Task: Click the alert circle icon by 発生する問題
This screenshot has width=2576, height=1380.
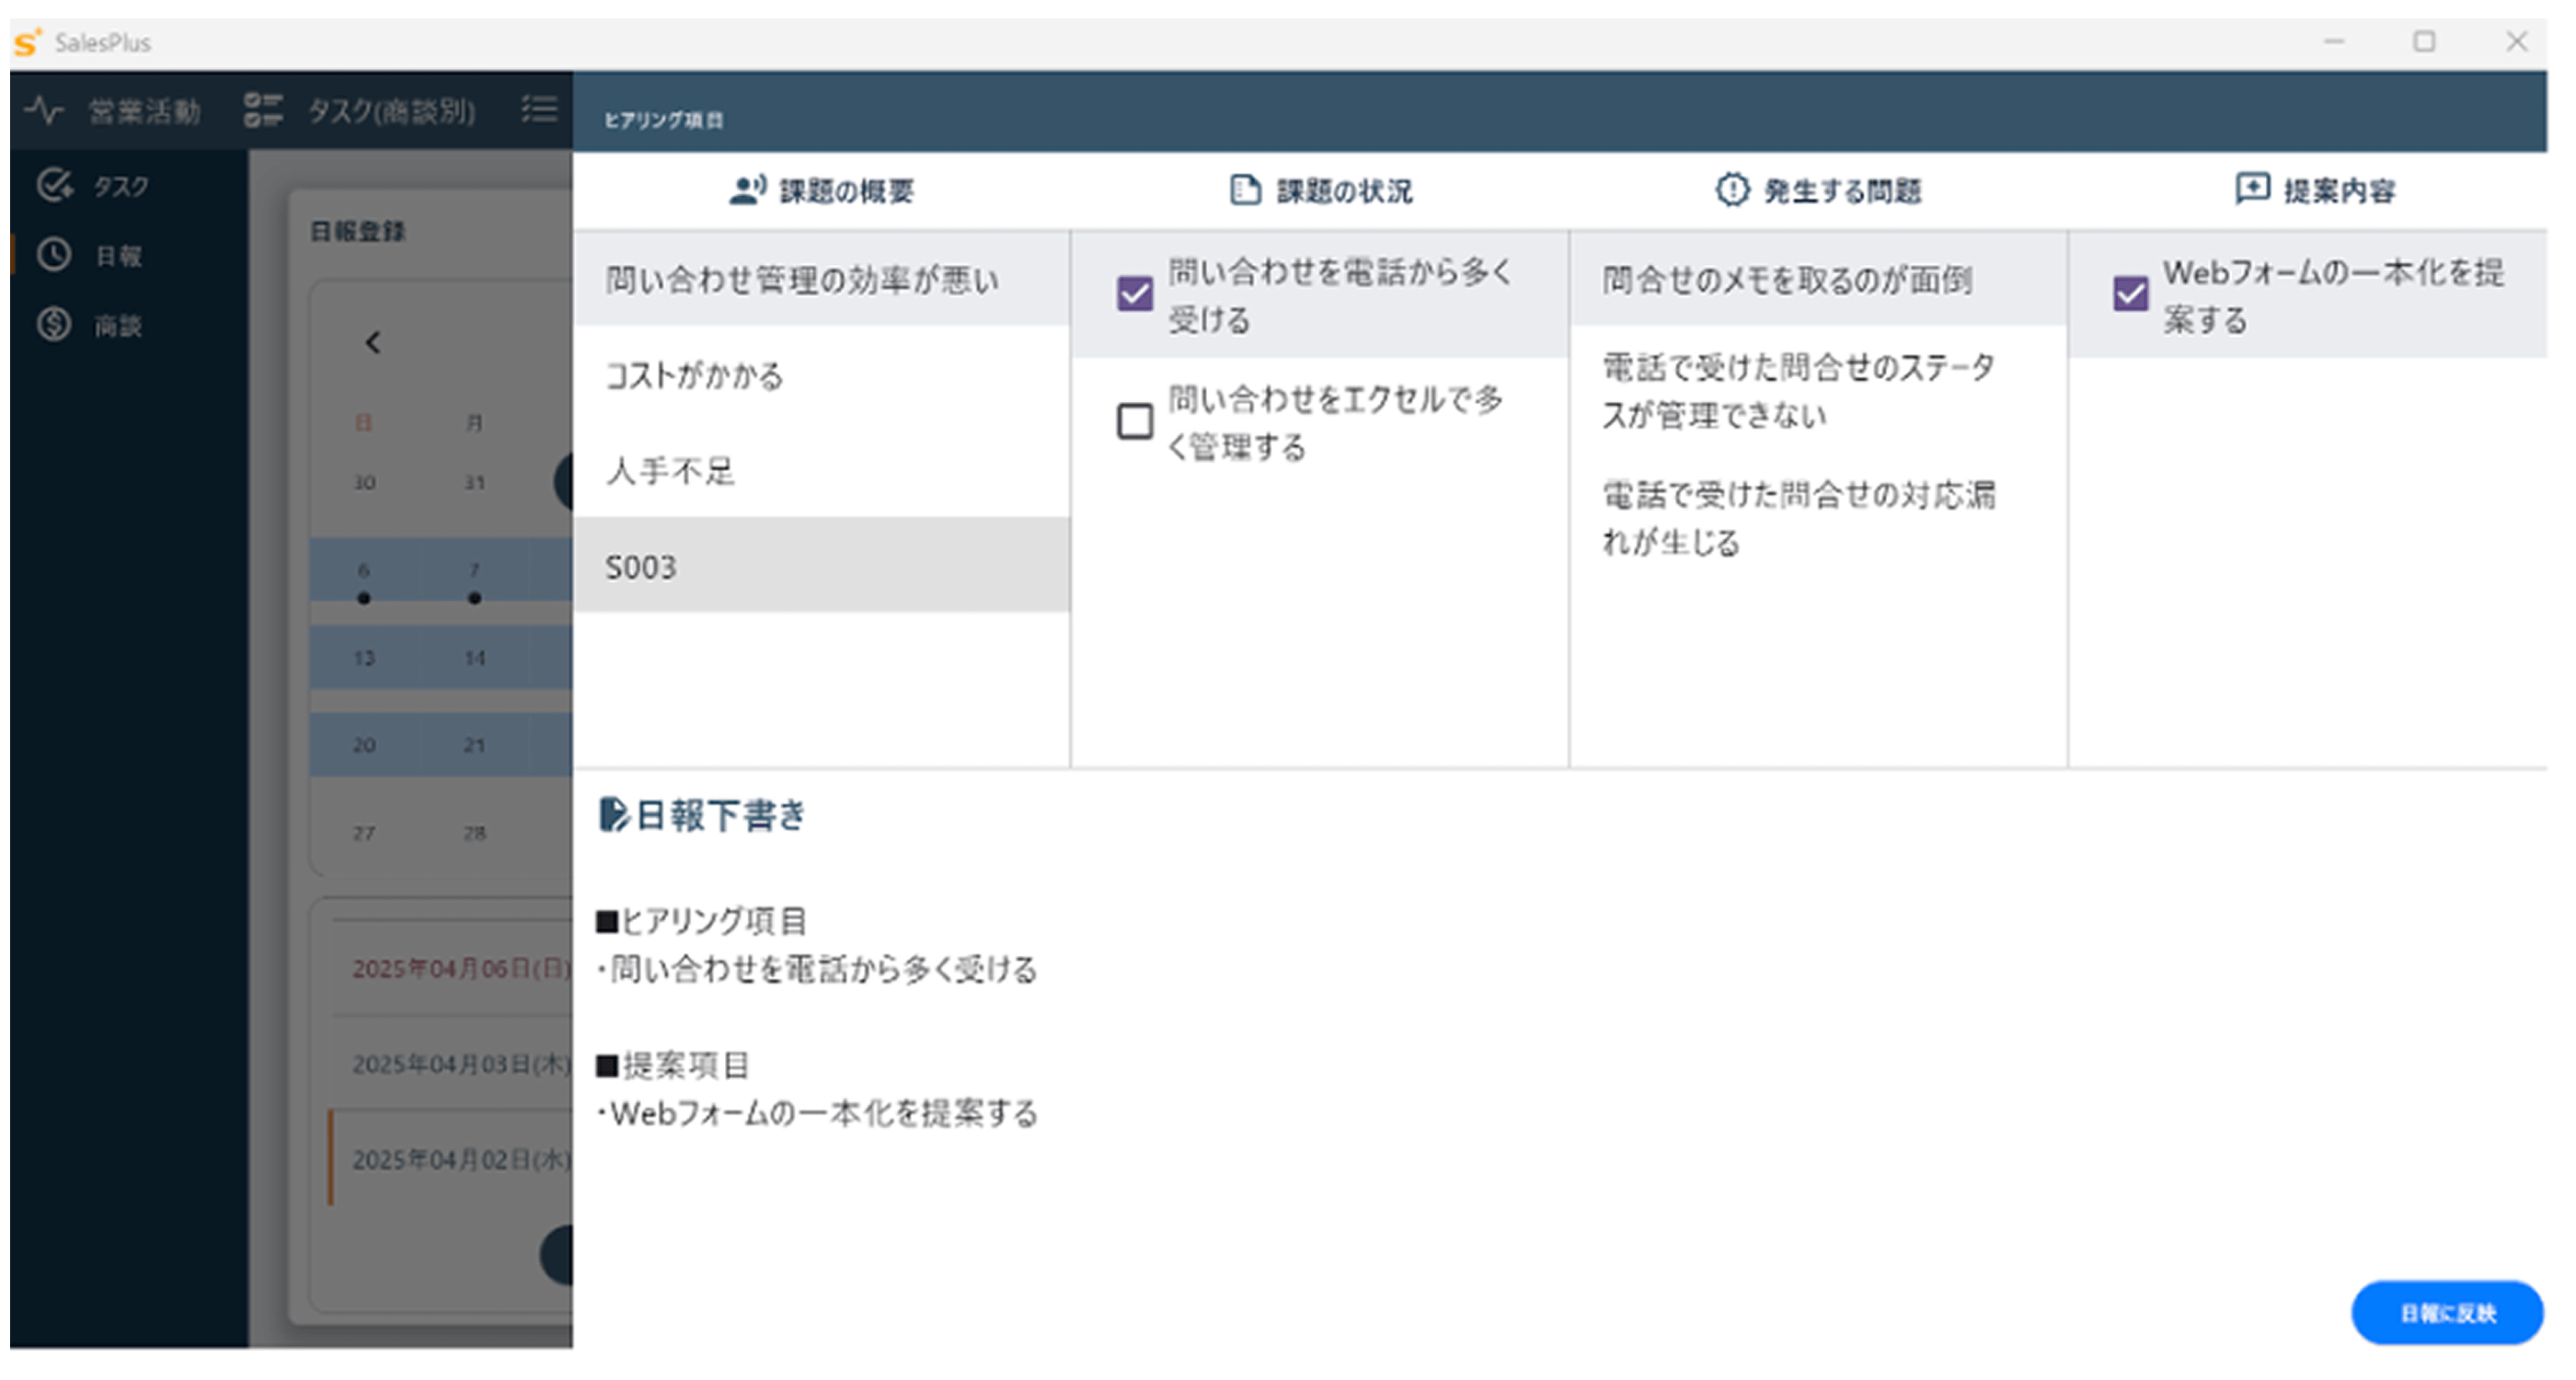Action: (x=1732, y=190)
